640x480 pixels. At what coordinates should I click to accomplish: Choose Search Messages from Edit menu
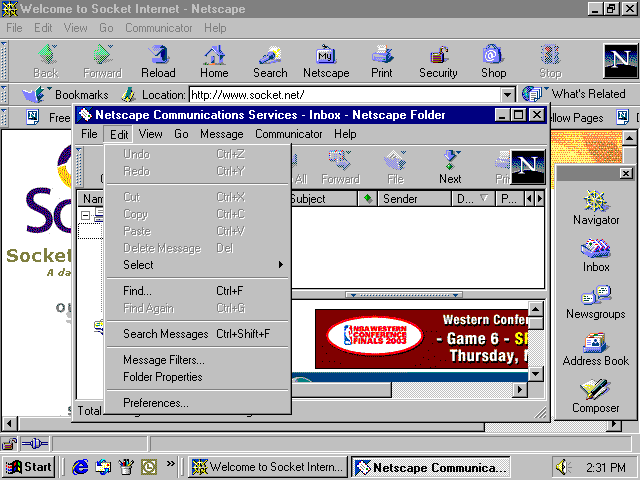click(x=197, y=334)
